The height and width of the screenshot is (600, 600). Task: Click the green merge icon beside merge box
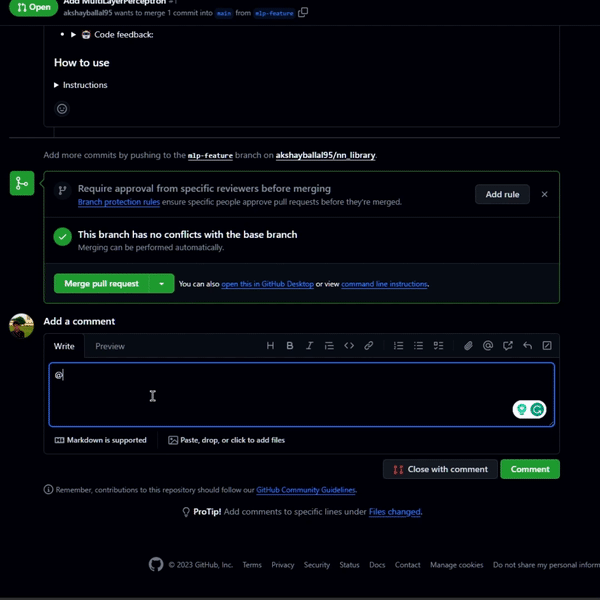(x=22, y=183)
